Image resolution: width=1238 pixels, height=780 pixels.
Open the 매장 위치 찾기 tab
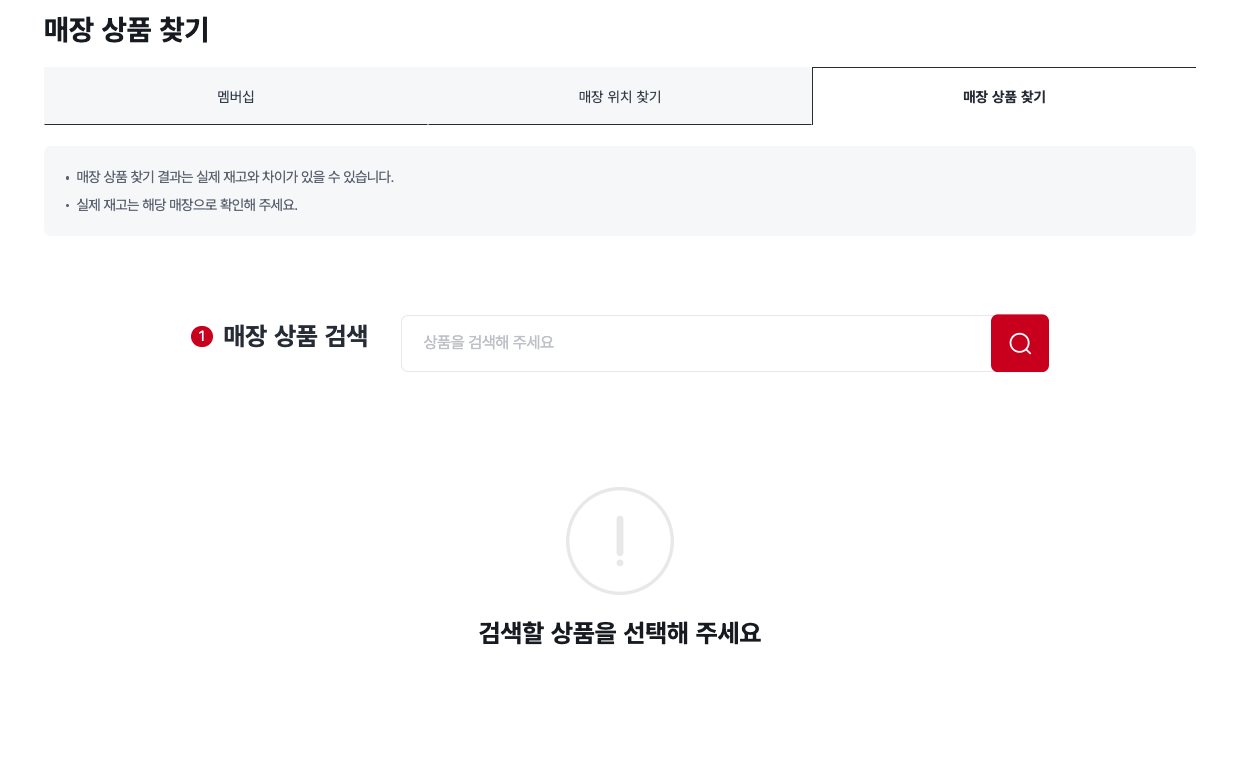tap(619, 96)
